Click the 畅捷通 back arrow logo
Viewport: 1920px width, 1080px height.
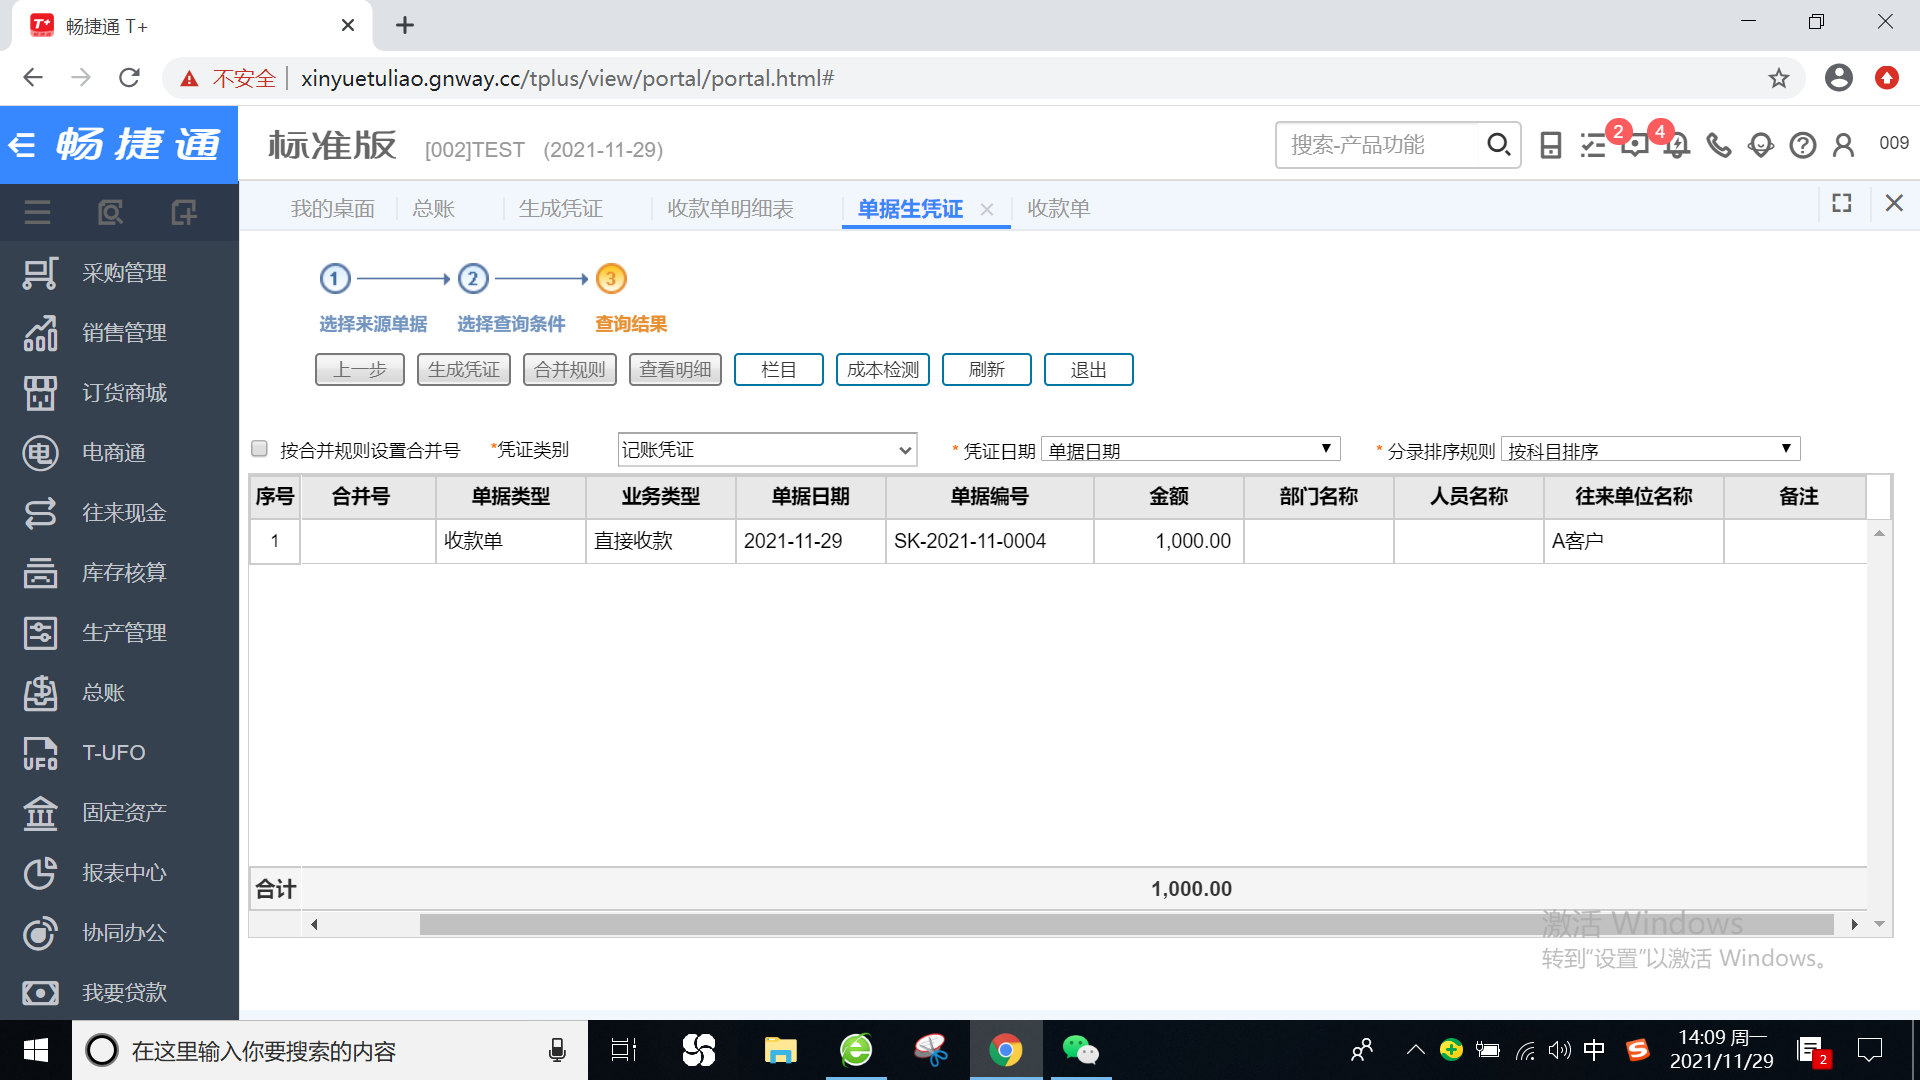[22, 145]
